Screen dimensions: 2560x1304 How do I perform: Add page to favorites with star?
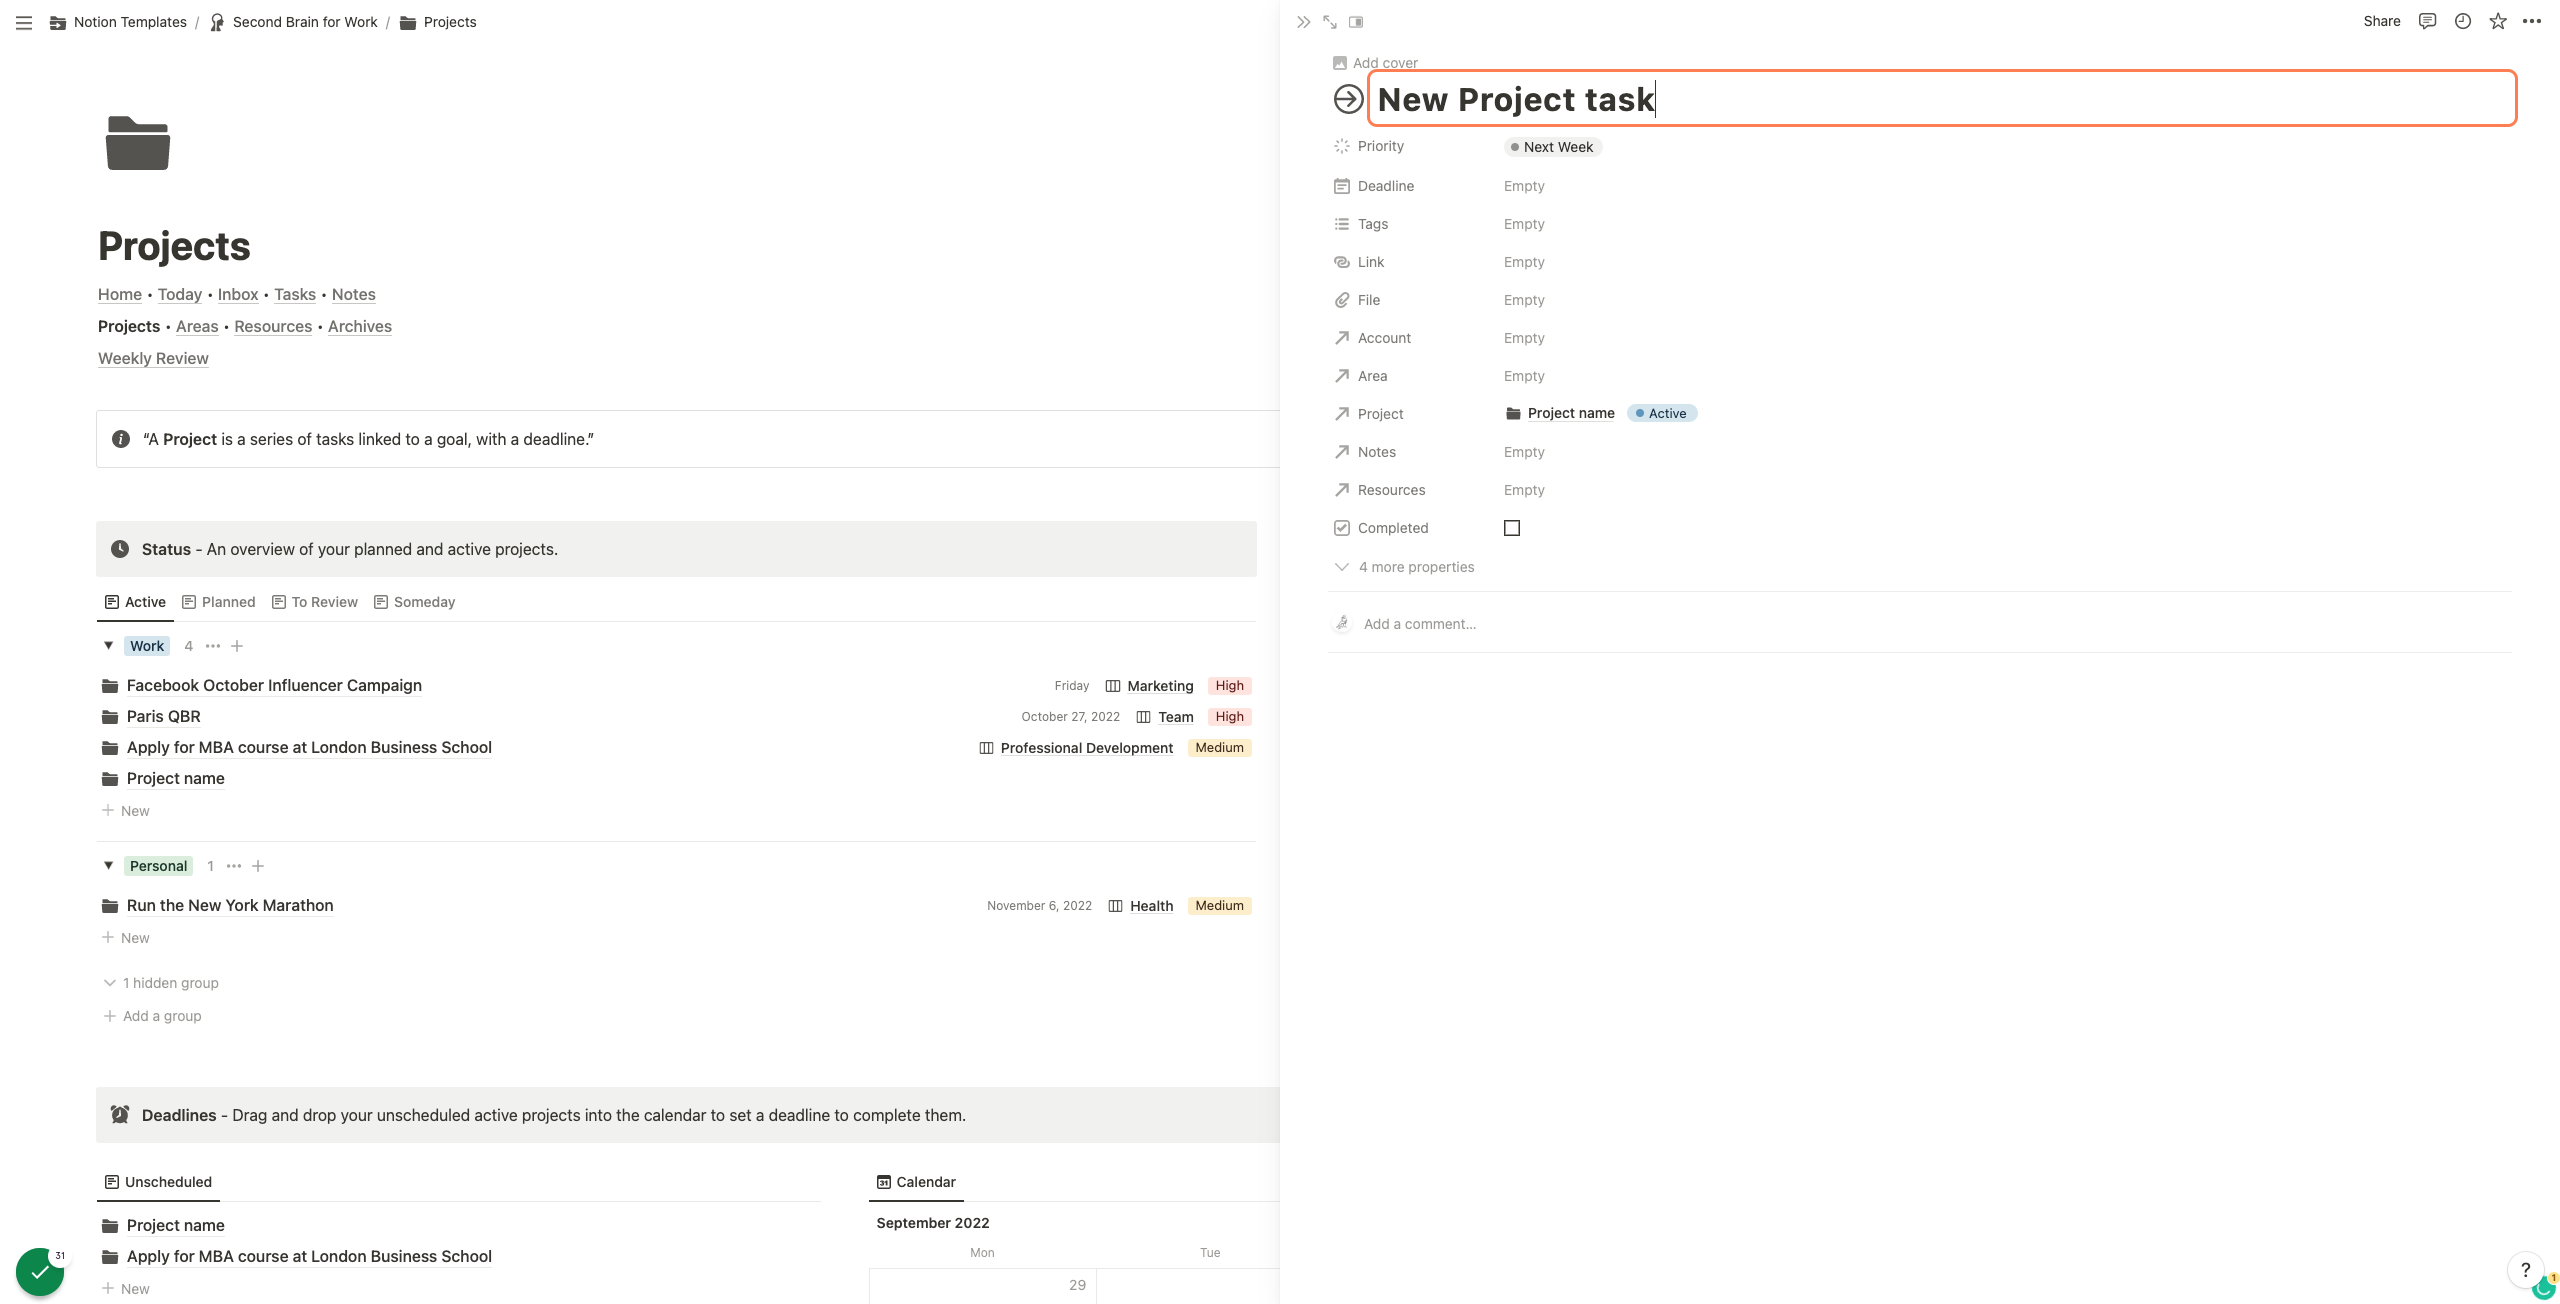coord(2498,21)
